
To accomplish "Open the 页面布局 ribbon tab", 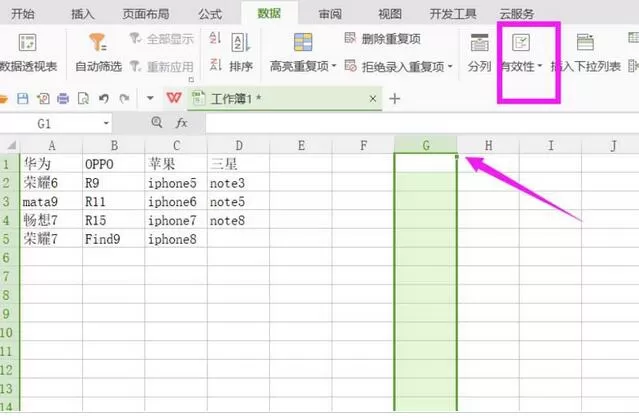I will (x=146, y=14).
